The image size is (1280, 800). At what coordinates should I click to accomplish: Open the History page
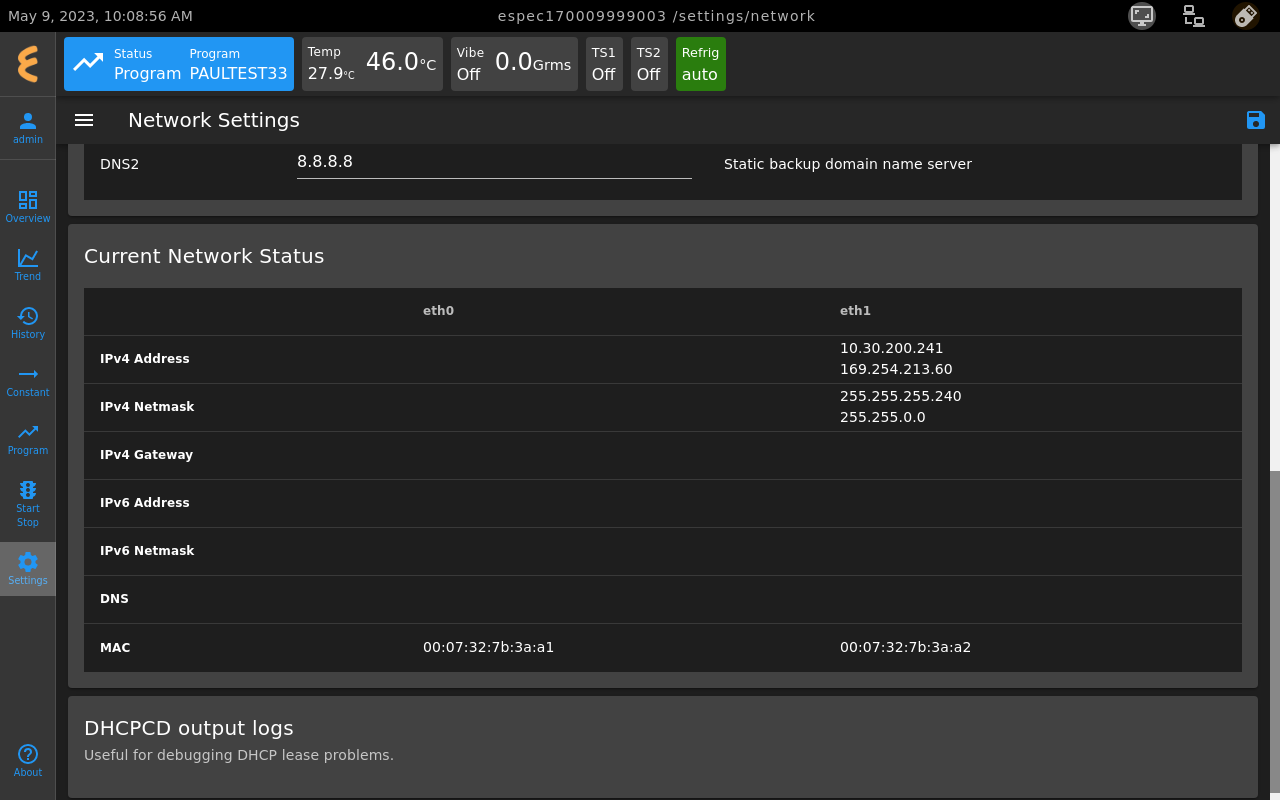point(28,323)
